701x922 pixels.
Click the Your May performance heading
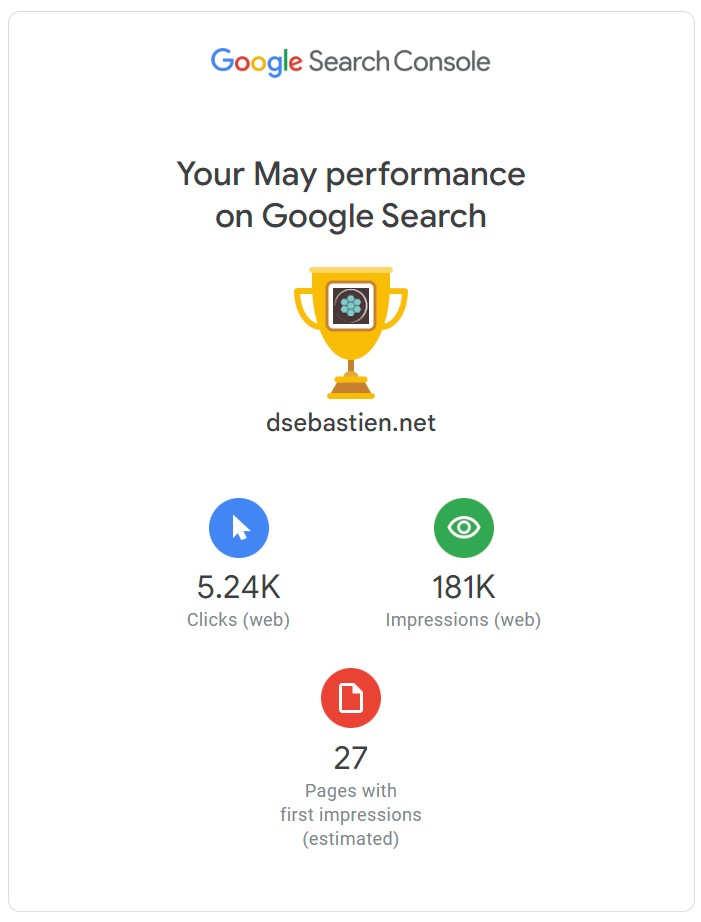click(x=351, y=175)
